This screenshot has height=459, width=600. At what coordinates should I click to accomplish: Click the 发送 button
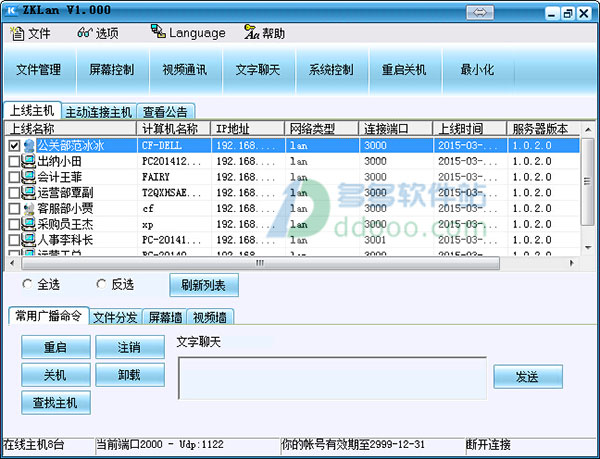point(528,376)
